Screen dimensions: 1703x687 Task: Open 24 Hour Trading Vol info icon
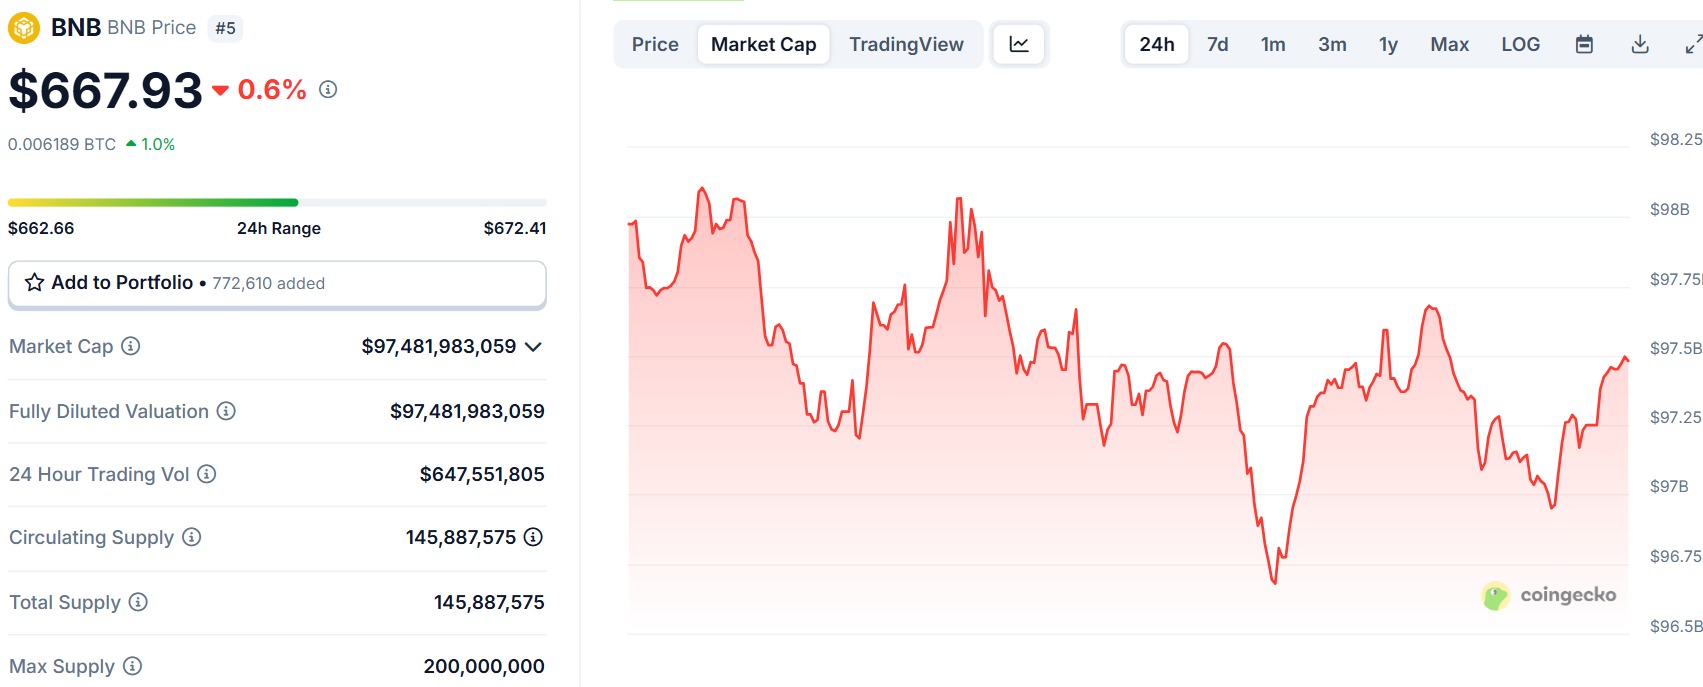point(207,474)
